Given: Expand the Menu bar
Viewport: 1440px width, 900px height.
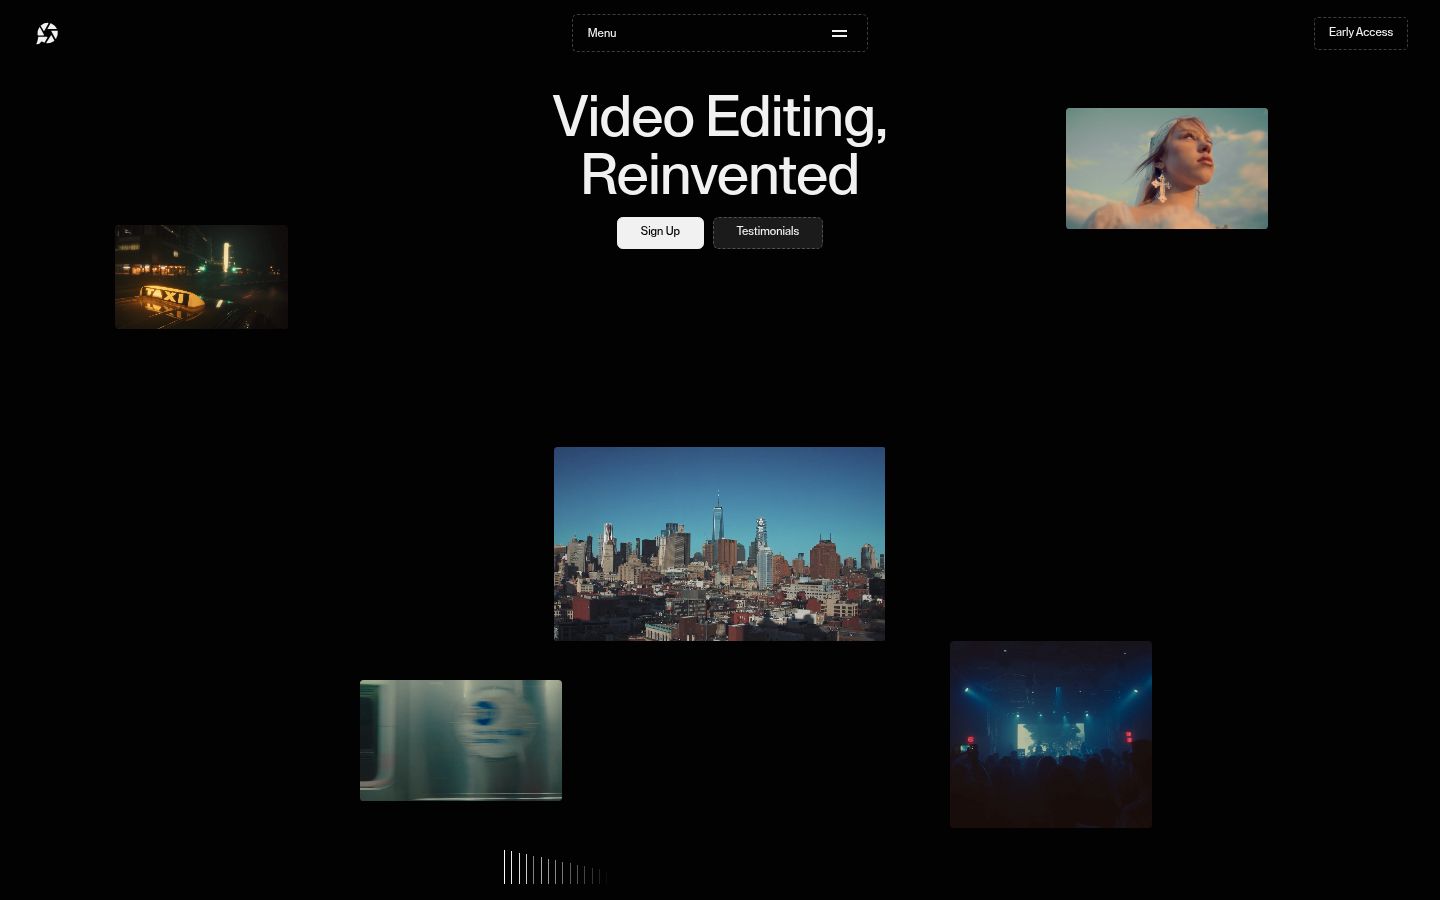Looking at the screenshot, I should pyautogui.click(x=720, y=33).
